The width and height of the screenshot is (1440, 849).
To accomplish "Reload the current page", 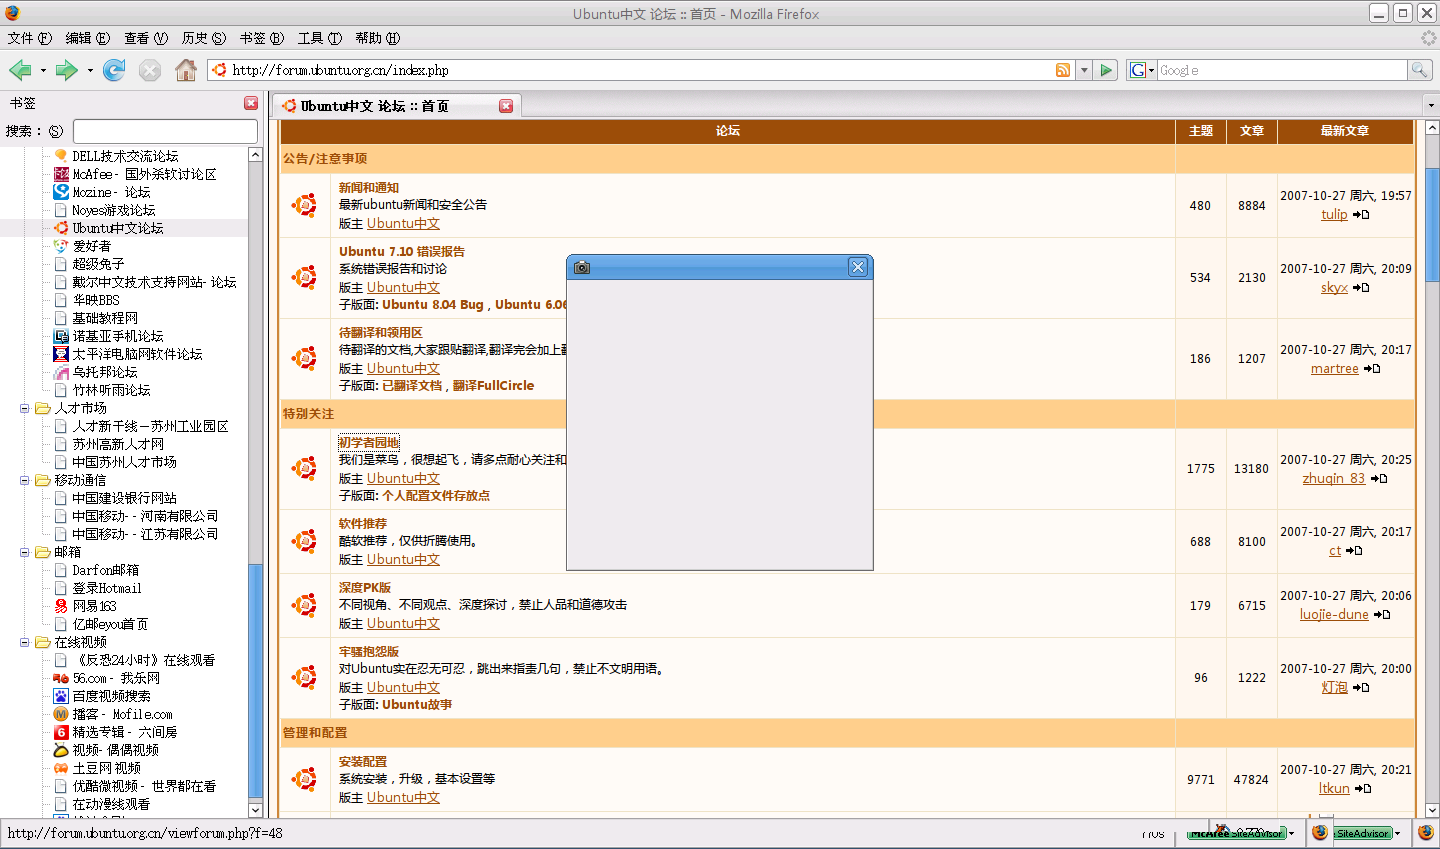I will pos(115,70).
